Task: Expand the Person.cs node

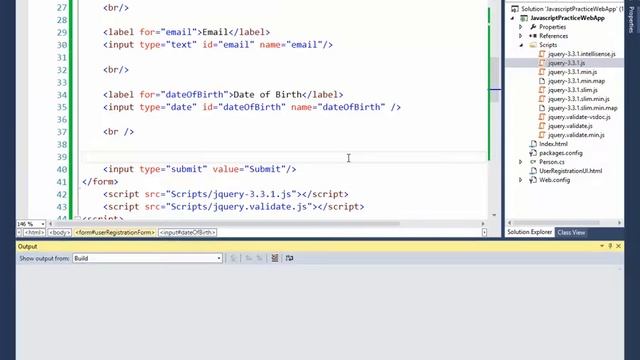Action: 521,162
